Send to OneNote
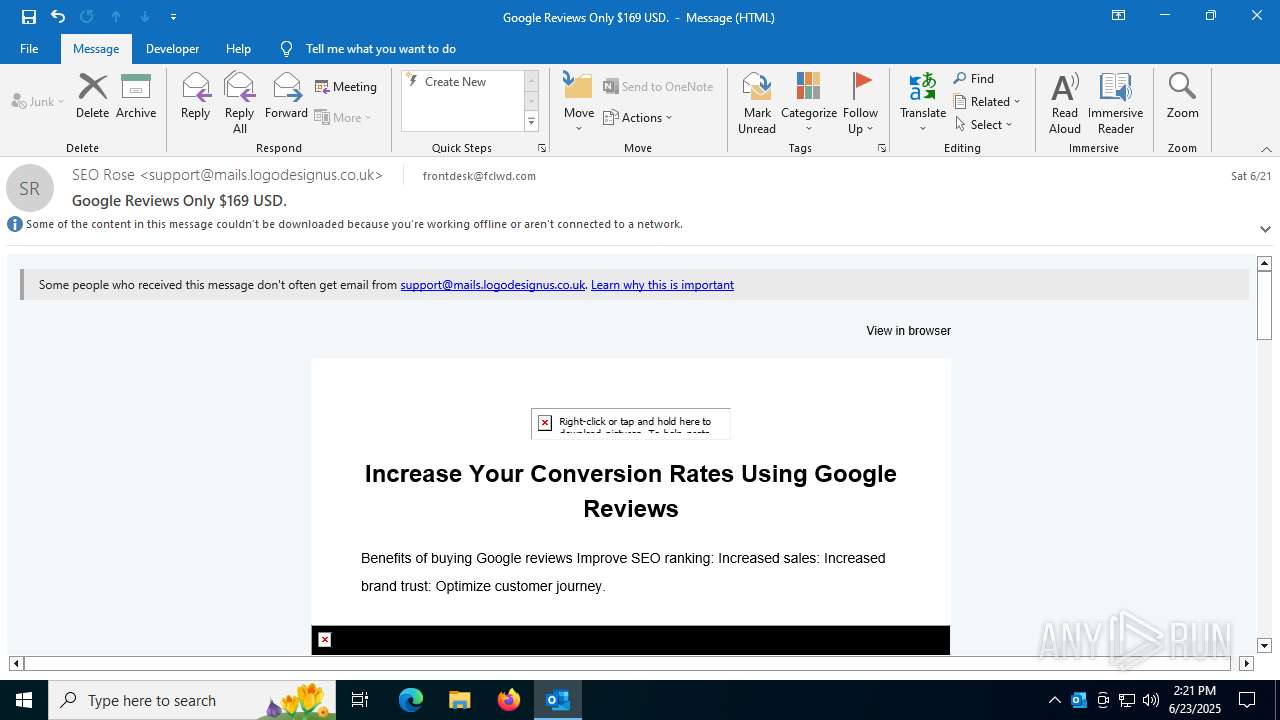The image size is (1280, 720). [658, 87]
